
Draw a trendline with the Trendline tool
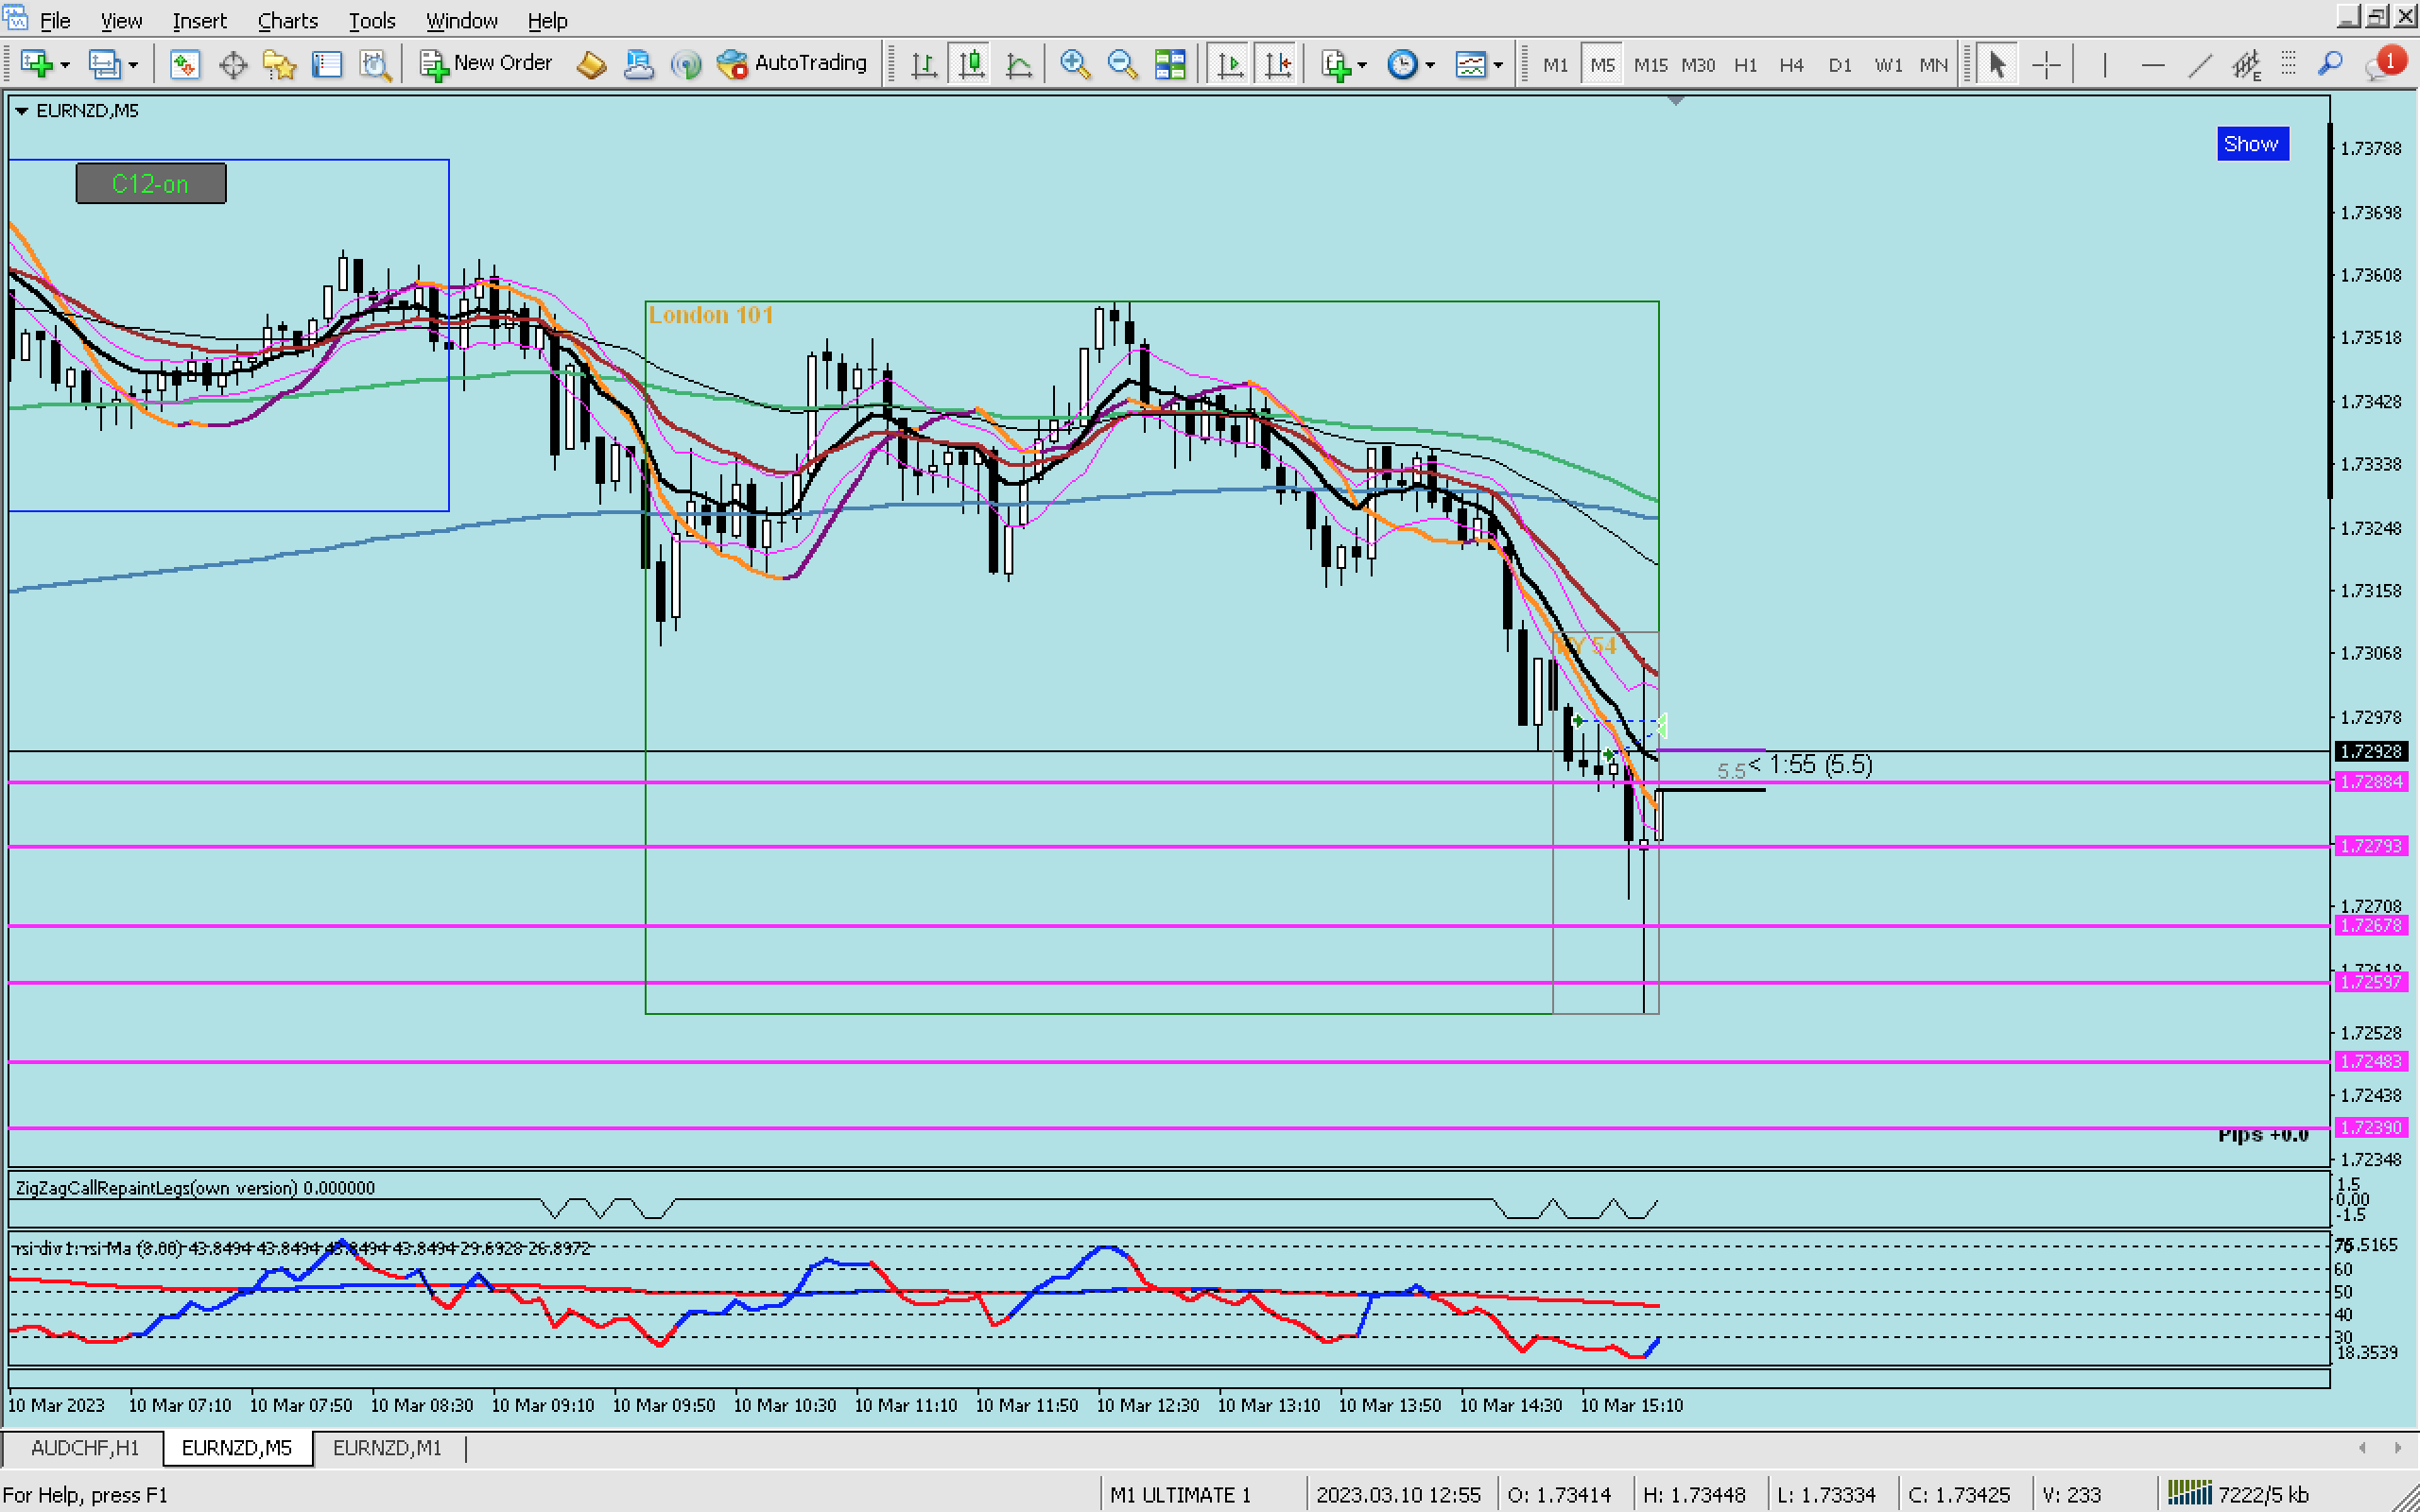(x=2199, y=64)
